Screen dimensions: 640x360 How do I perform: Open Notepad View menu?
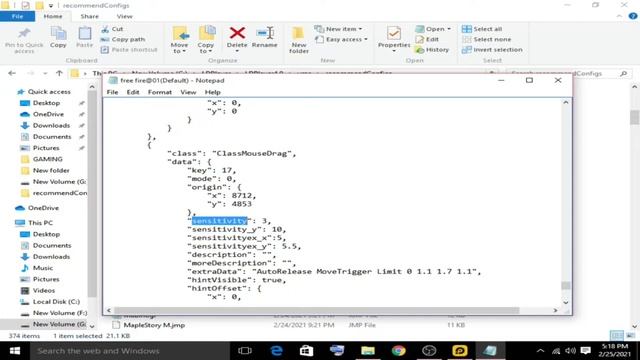(188, 92)
